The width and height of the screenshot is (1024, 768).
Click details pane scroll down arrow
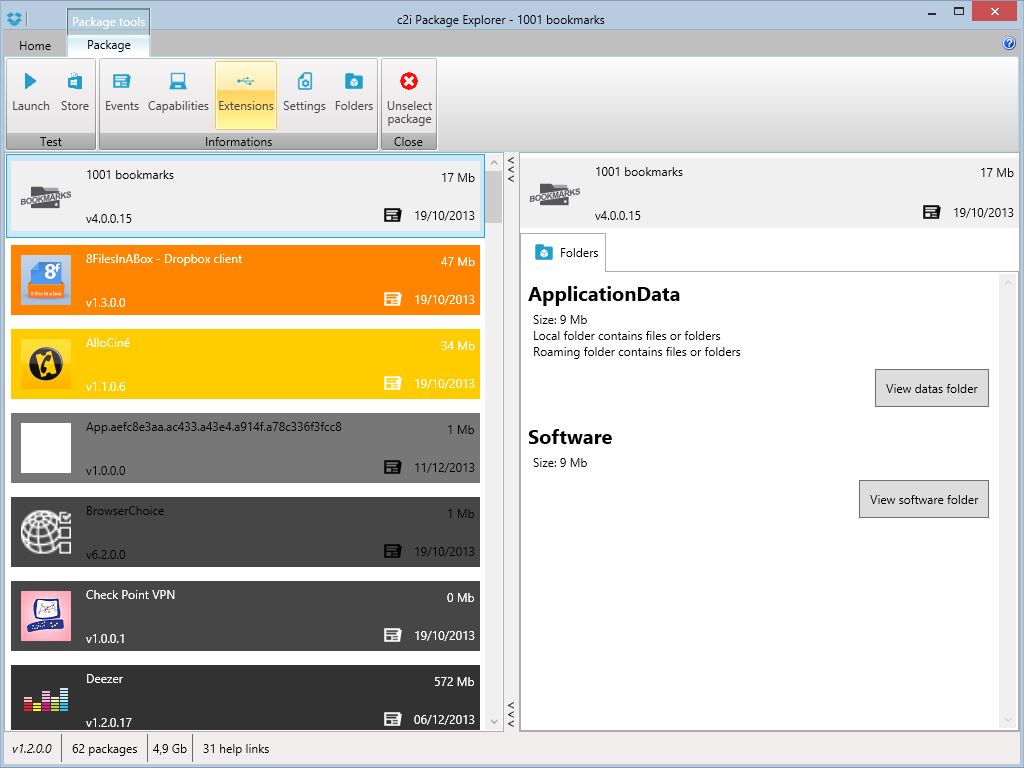coord(1008,721)
